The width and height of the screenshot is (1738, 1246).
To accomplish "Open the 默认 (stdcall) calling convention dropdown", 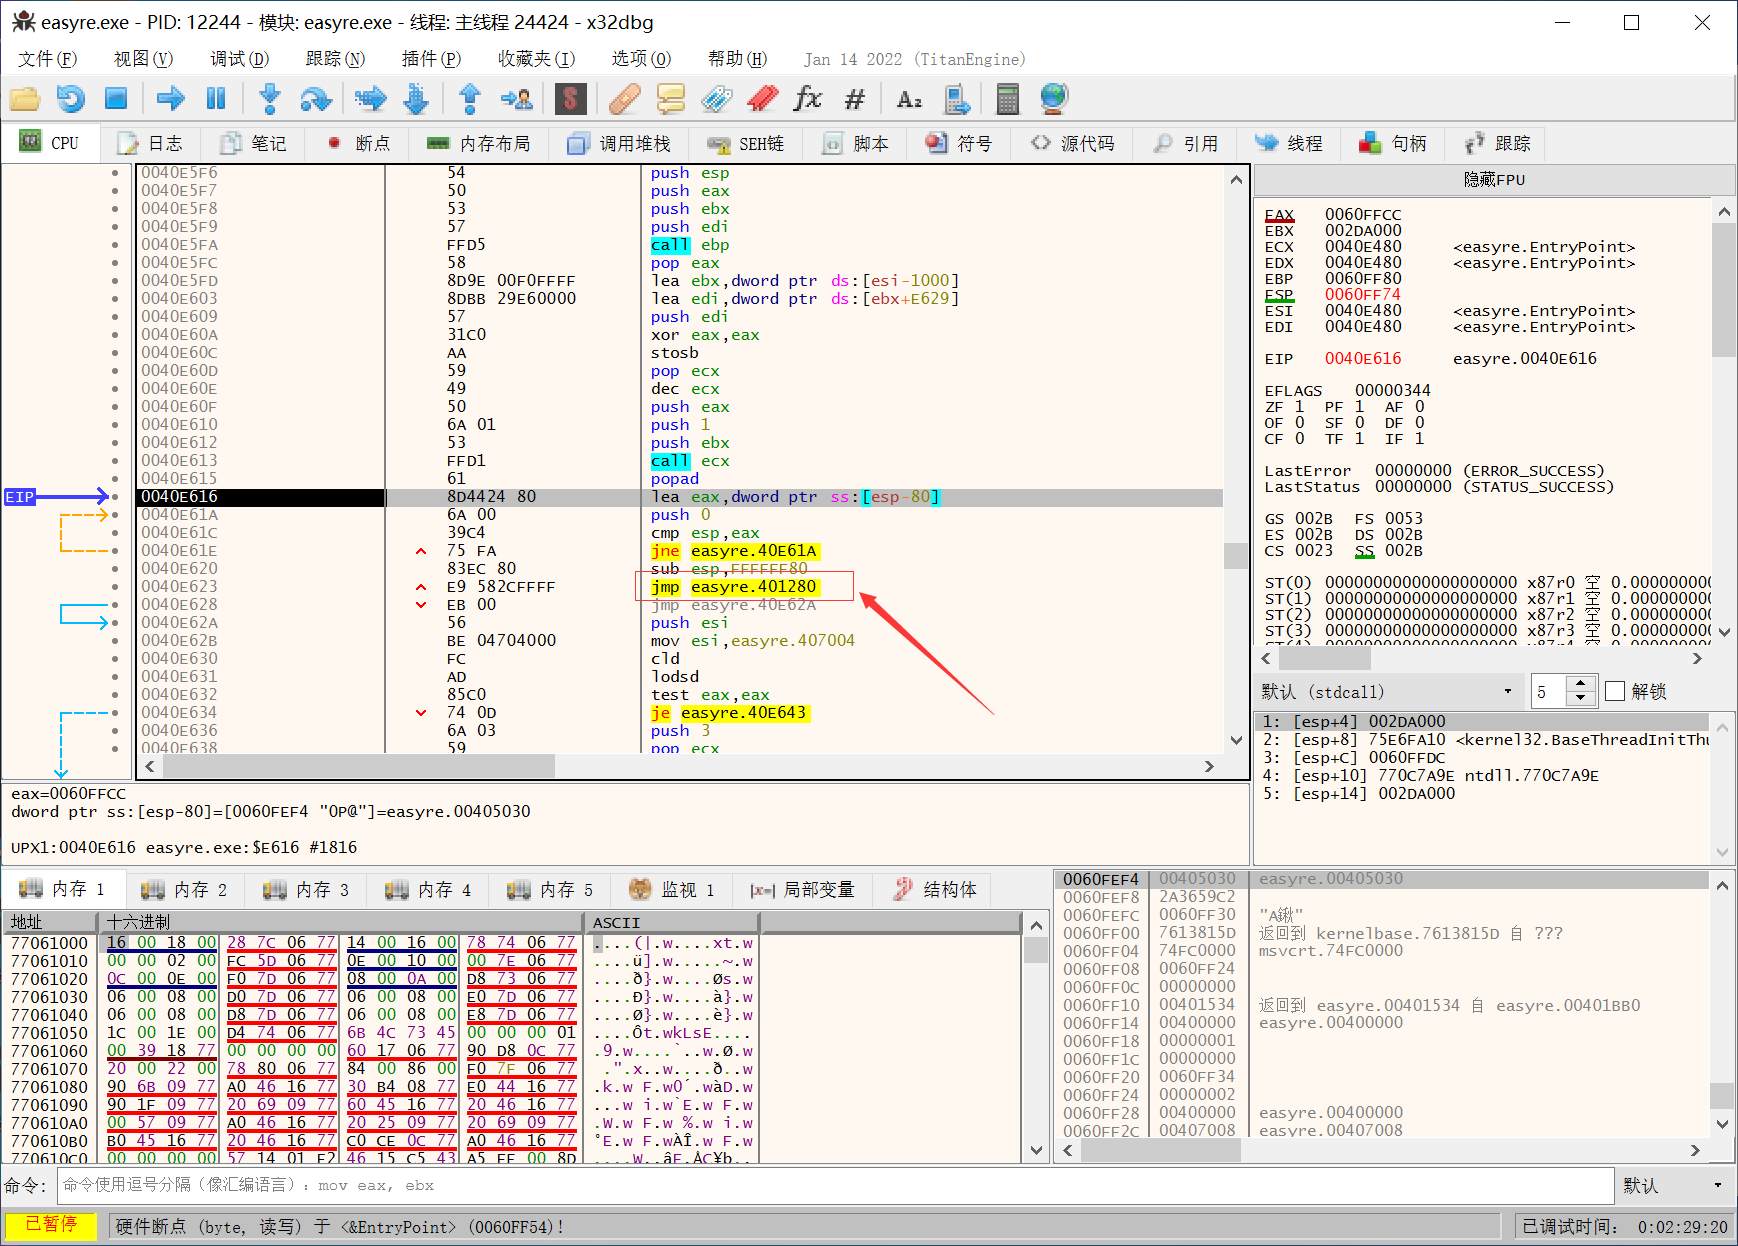I will pyautogui.click(x=1388, y=691).
